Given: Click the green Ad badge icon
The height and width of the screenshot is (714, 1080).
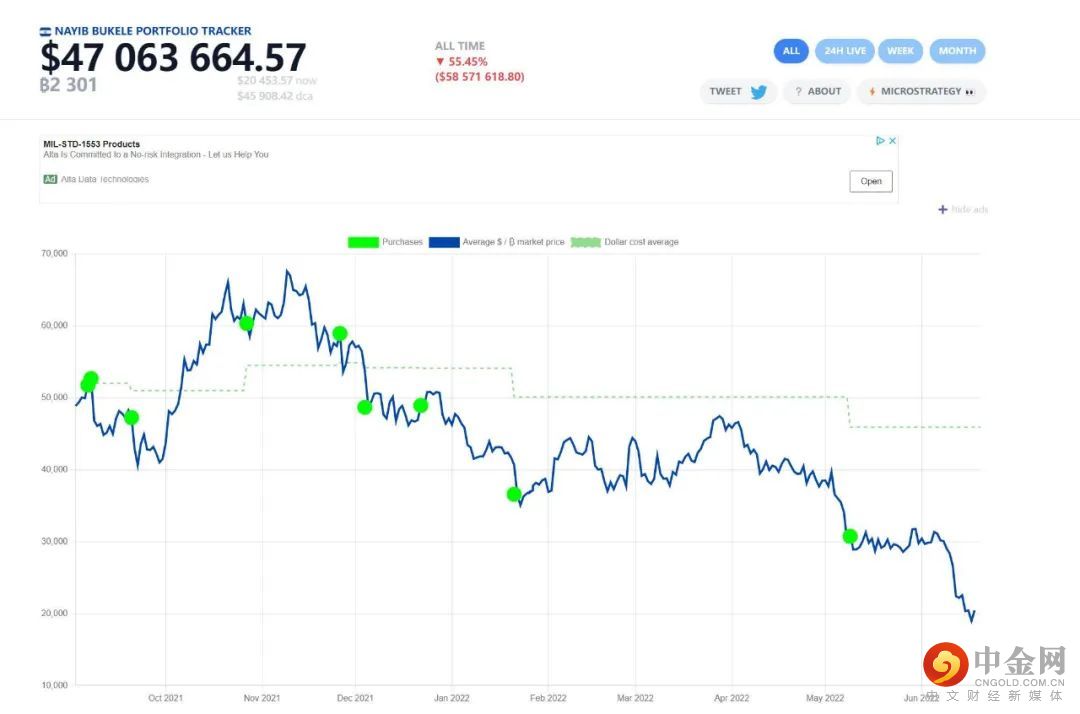Looking at the screenshot, I should point(50,179).
